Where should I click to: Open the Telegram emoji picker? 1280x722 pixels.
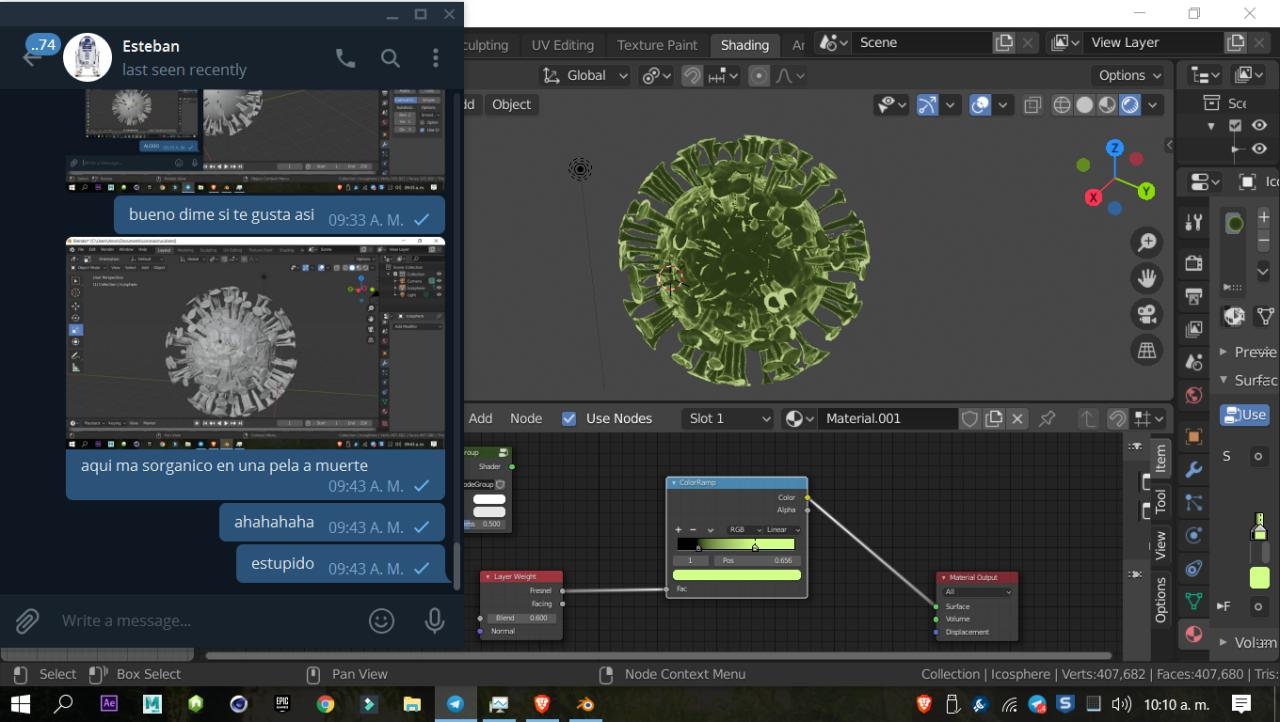tap(381, 621)
